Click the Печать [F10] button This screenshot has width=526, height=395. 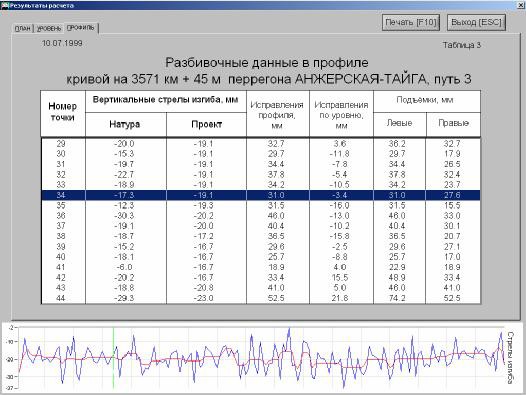click(411, 22)
